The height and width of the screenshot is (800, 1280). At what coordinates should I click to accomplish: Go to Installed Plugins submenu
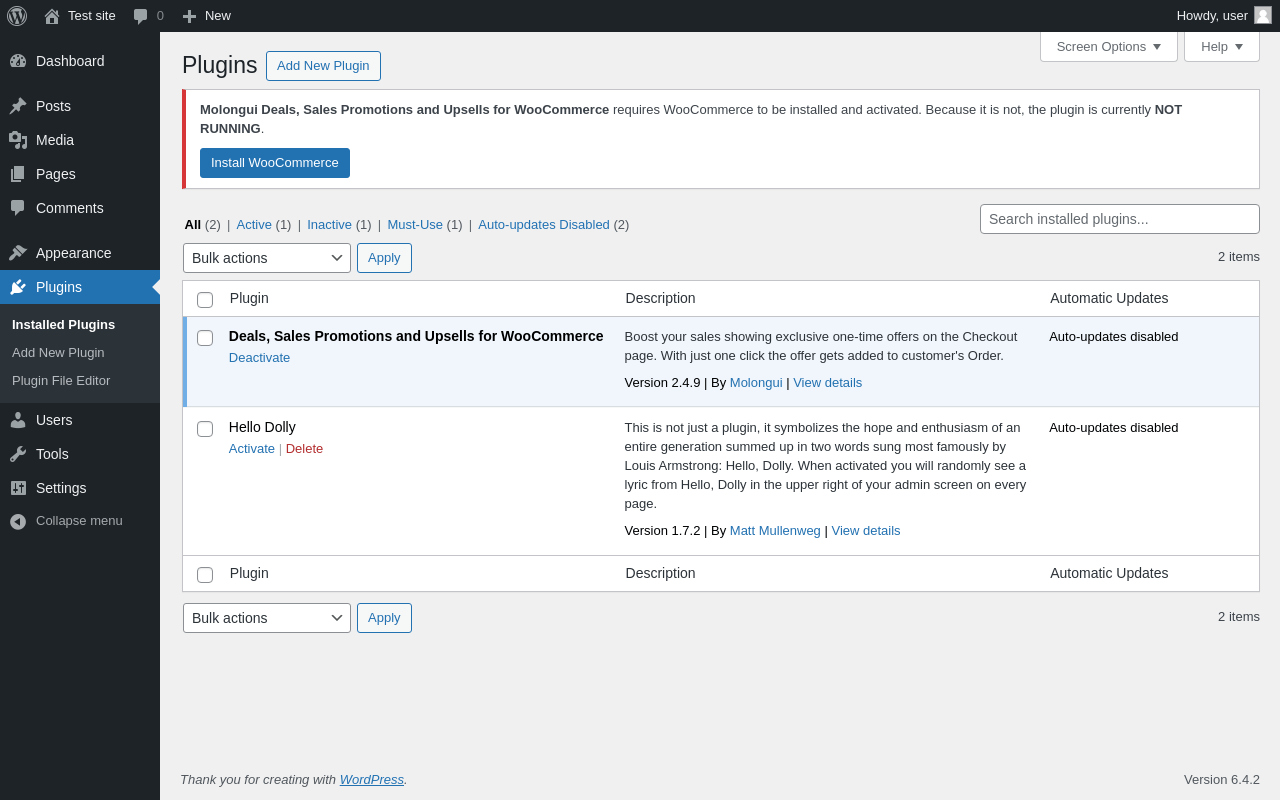(64, 325)
